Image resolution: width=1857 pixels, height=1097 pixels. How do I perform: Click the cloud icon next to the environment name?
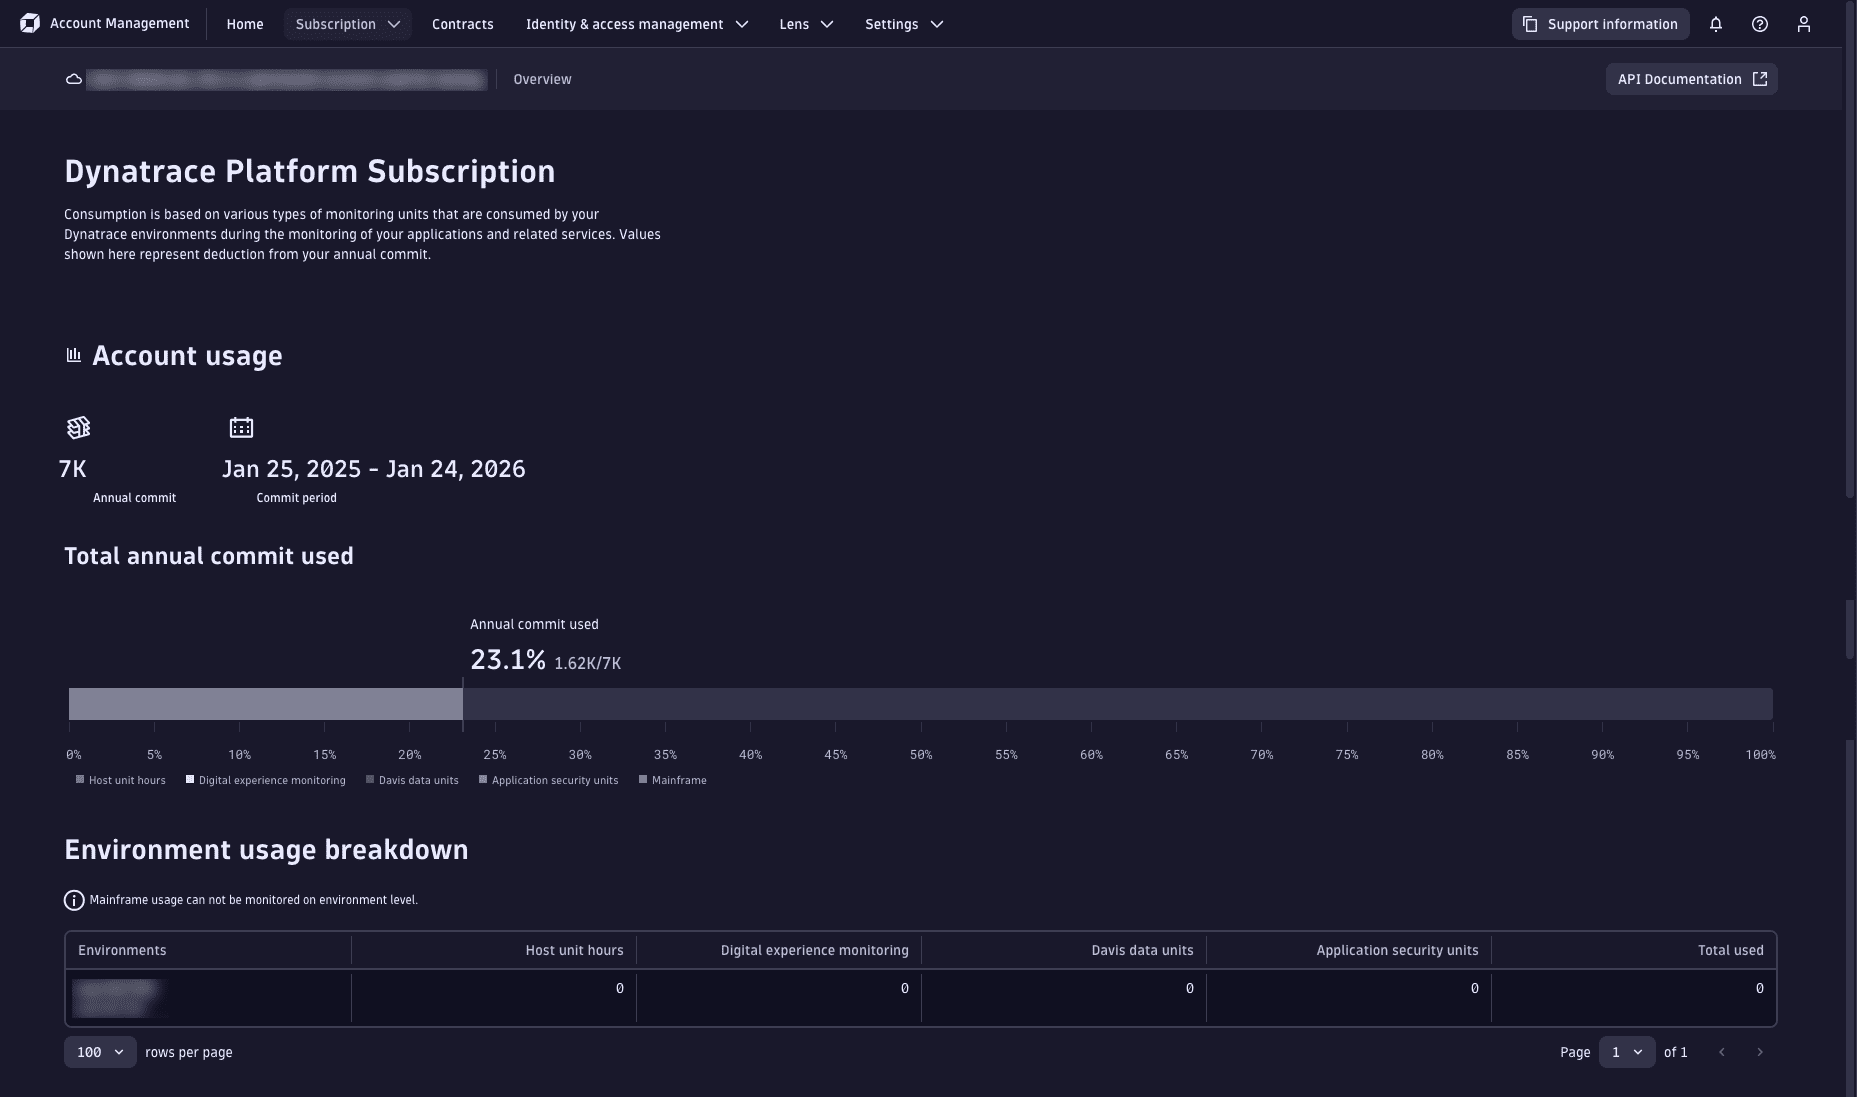pos(73,79)
